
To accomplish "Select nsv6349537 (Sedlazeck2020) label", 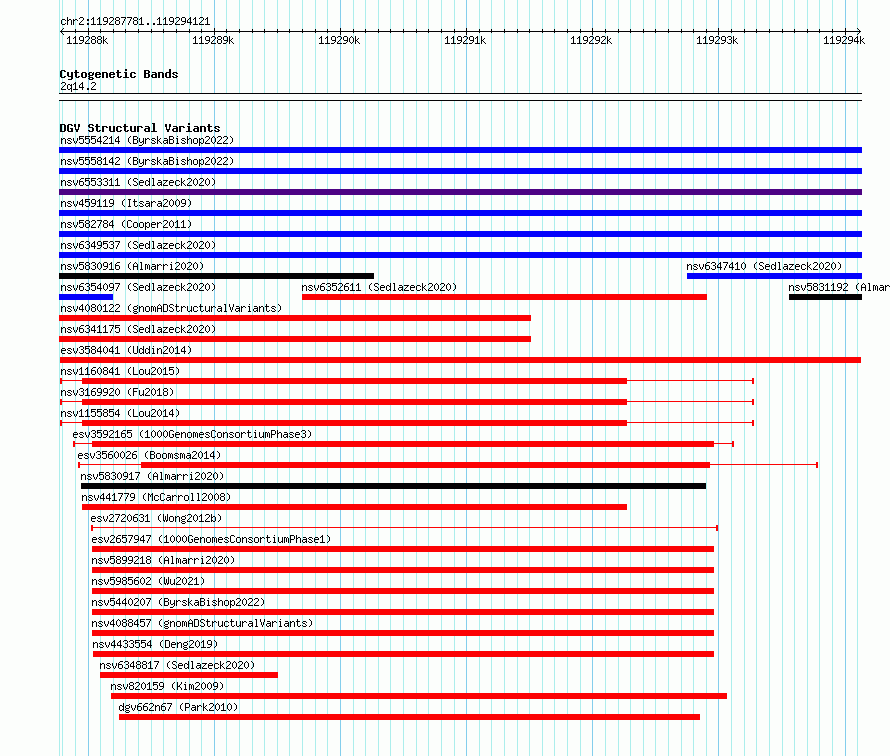I will (x=138, y=245).
